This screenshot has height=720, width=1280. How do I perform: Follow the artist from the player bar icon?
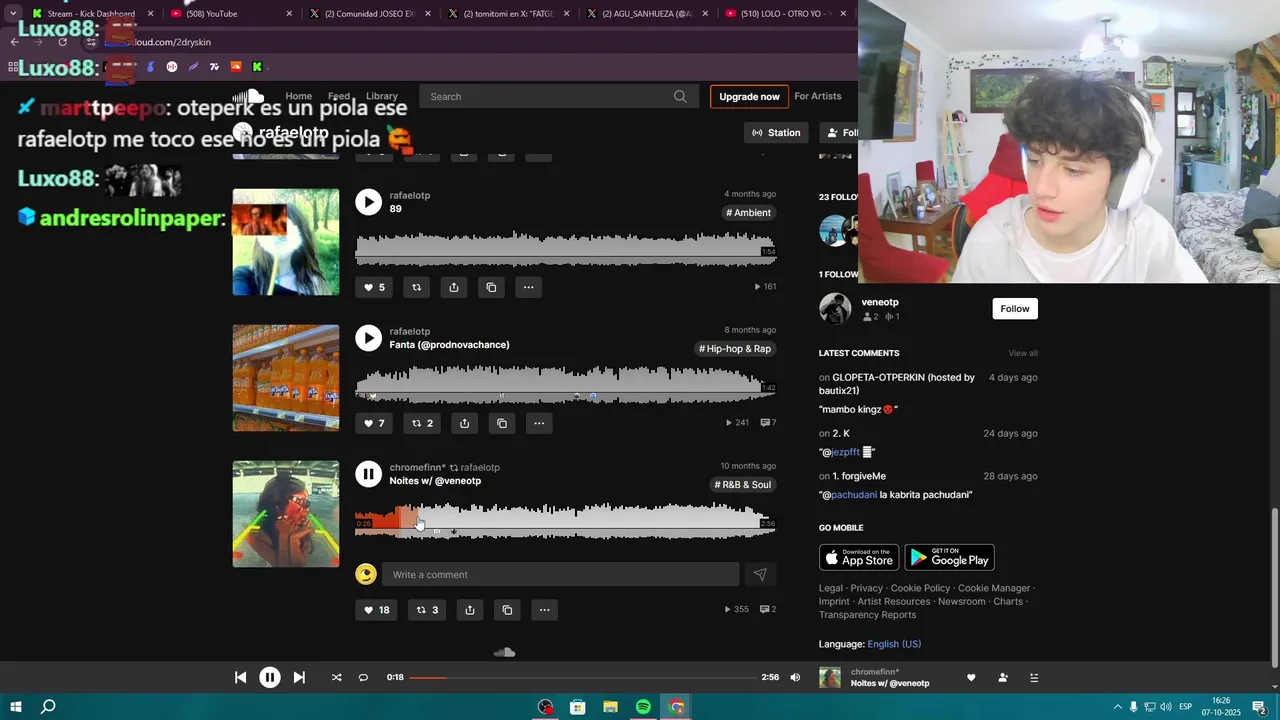(x=1003, y=677)
